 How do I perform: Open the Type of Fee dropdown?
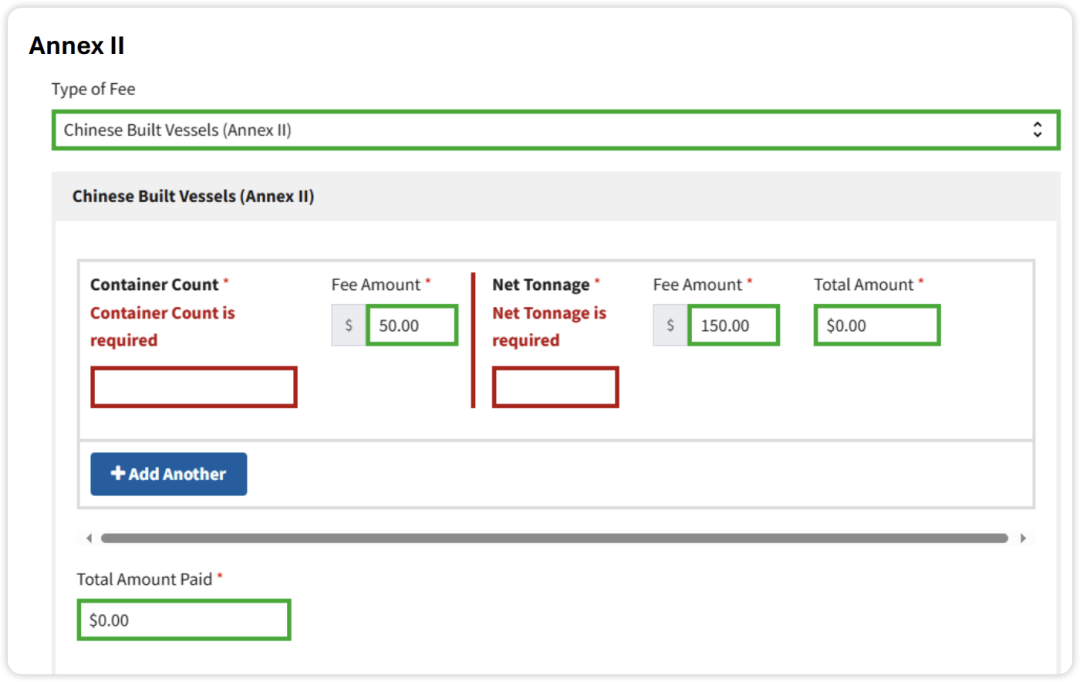pyautogui.click(x=540, y=130)
